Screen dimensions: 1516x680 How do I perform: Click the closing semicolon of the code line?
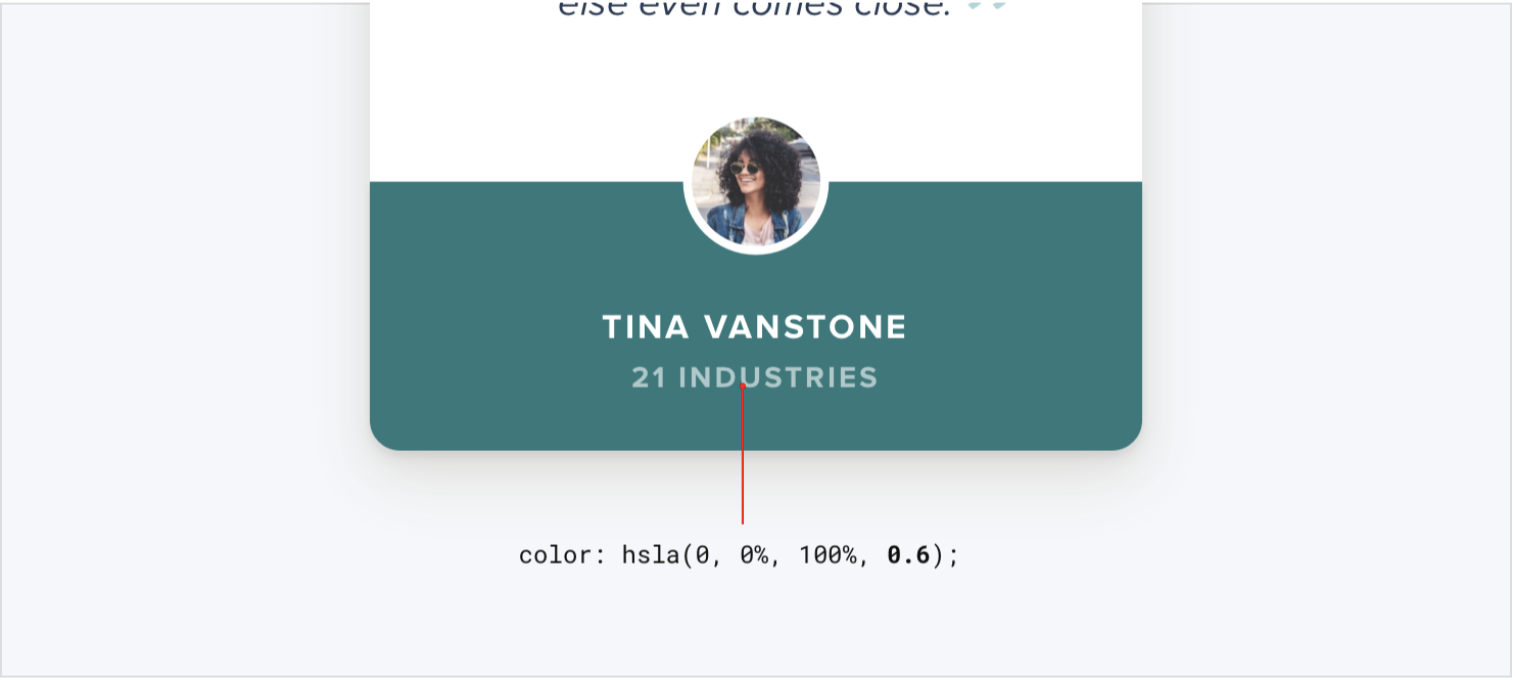click(x=953, y=555)
